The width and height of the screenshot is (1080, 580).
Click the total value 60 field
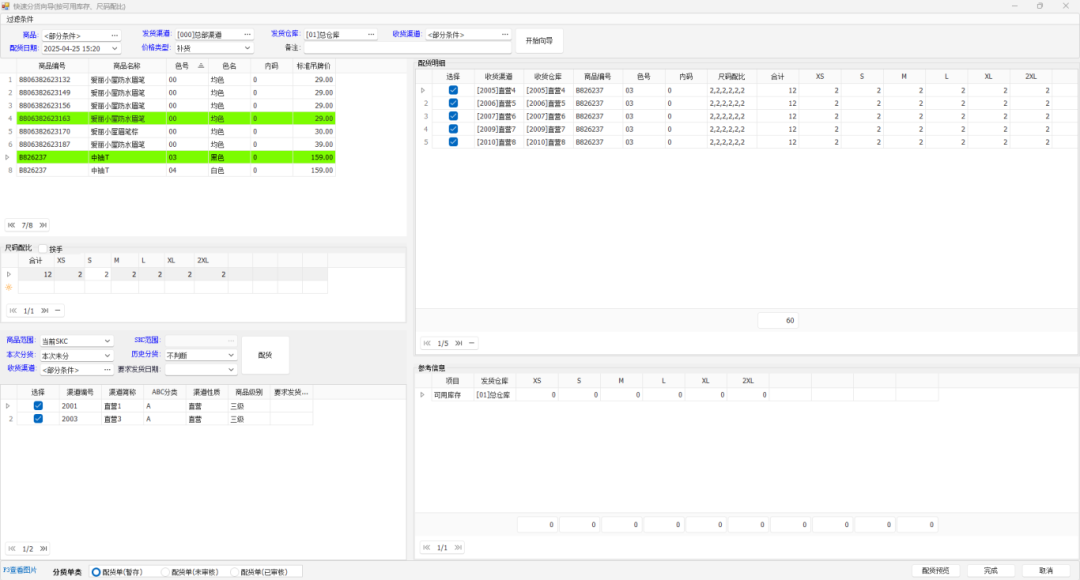tap(778, 320)
